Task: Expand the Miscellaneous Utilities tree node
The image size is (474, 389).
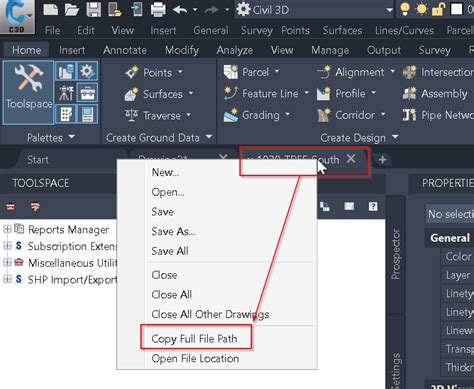Action: [x=7, y=262]
